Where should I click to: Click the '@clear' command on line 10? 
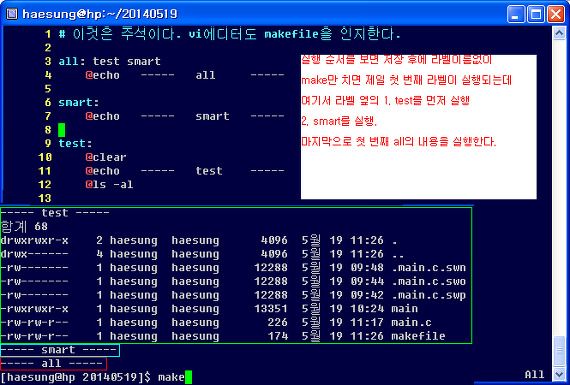pos(106,157)
